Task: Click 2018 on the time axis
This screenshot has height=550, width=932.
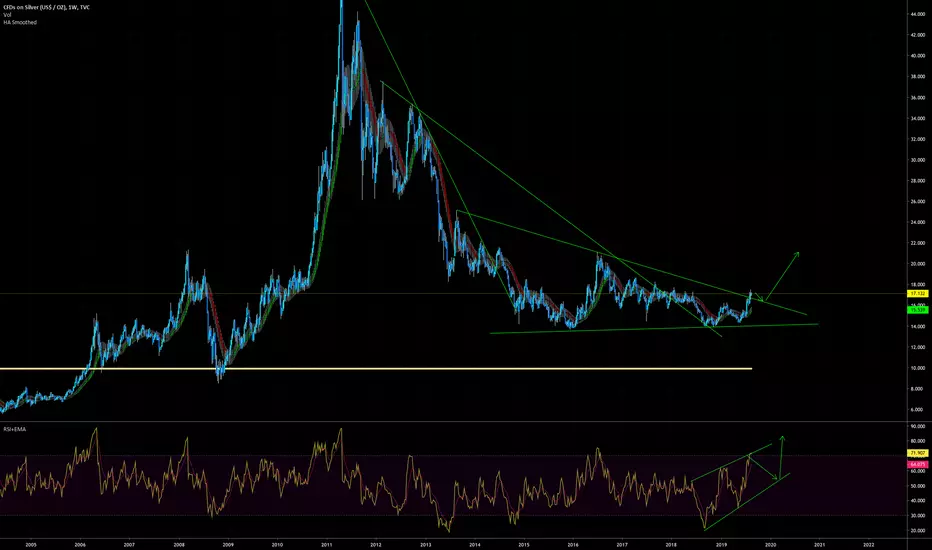Action: tap(672, 544)
